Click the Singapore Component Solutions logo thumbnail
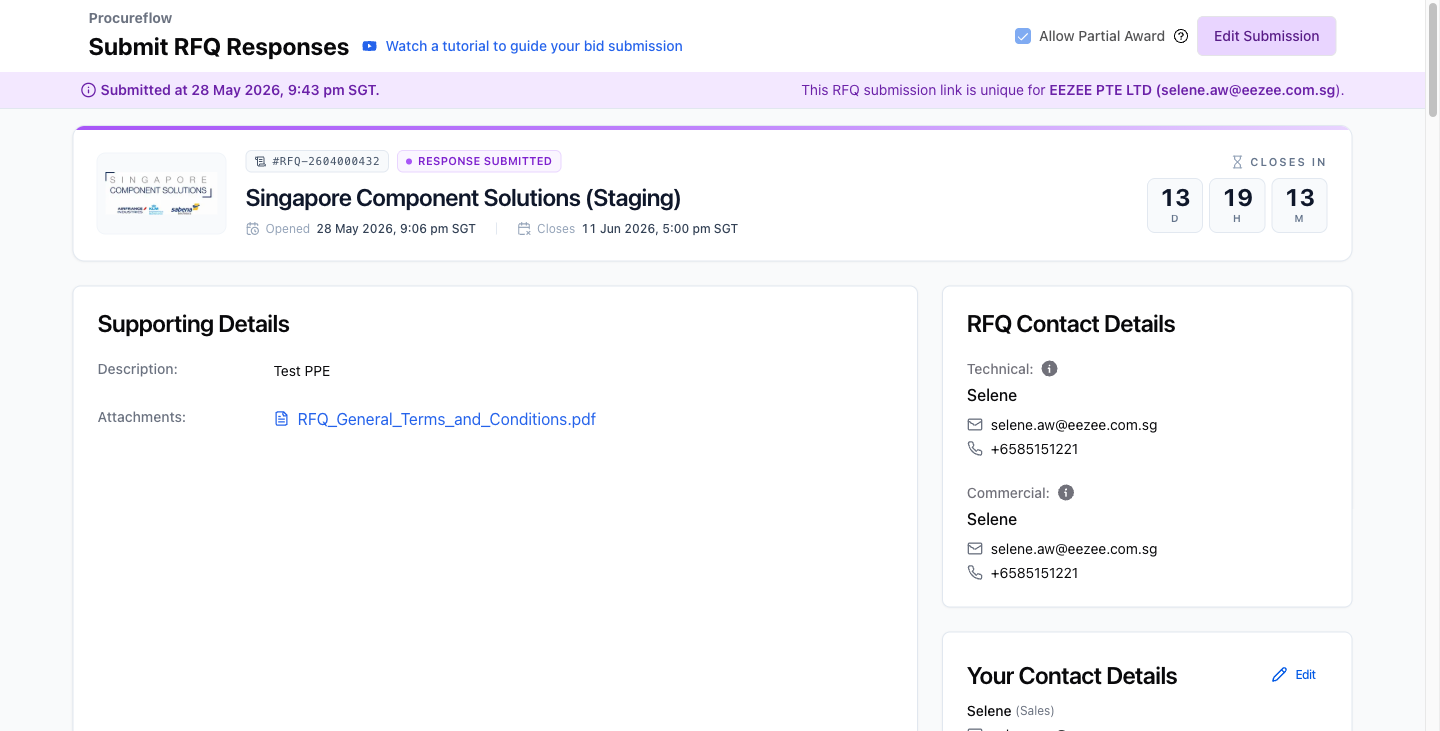This screenshot has height=731, width=1440. coord(161,194)
